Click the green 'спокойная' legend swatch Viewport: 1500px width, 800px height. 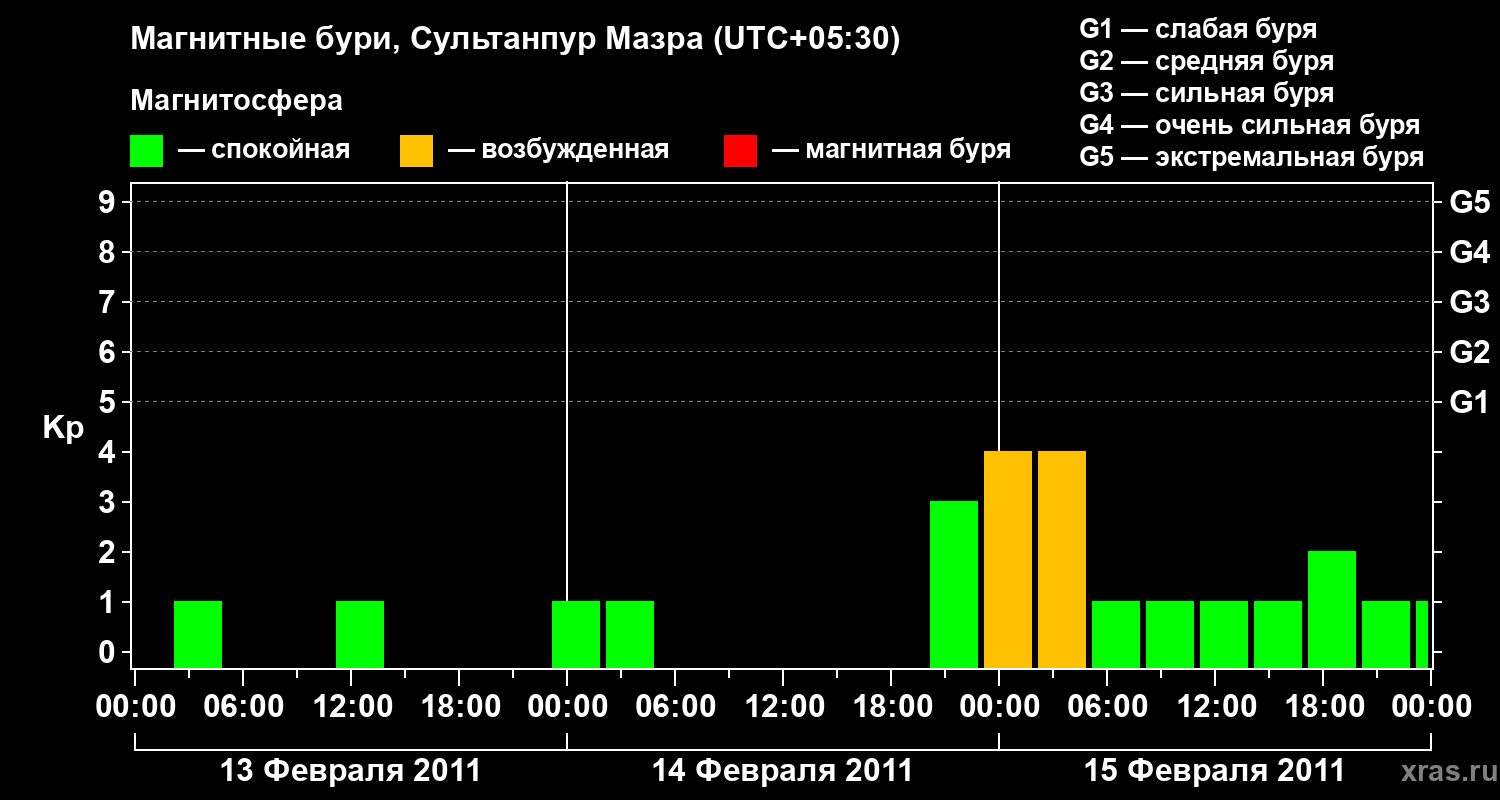tap(147, 151)
